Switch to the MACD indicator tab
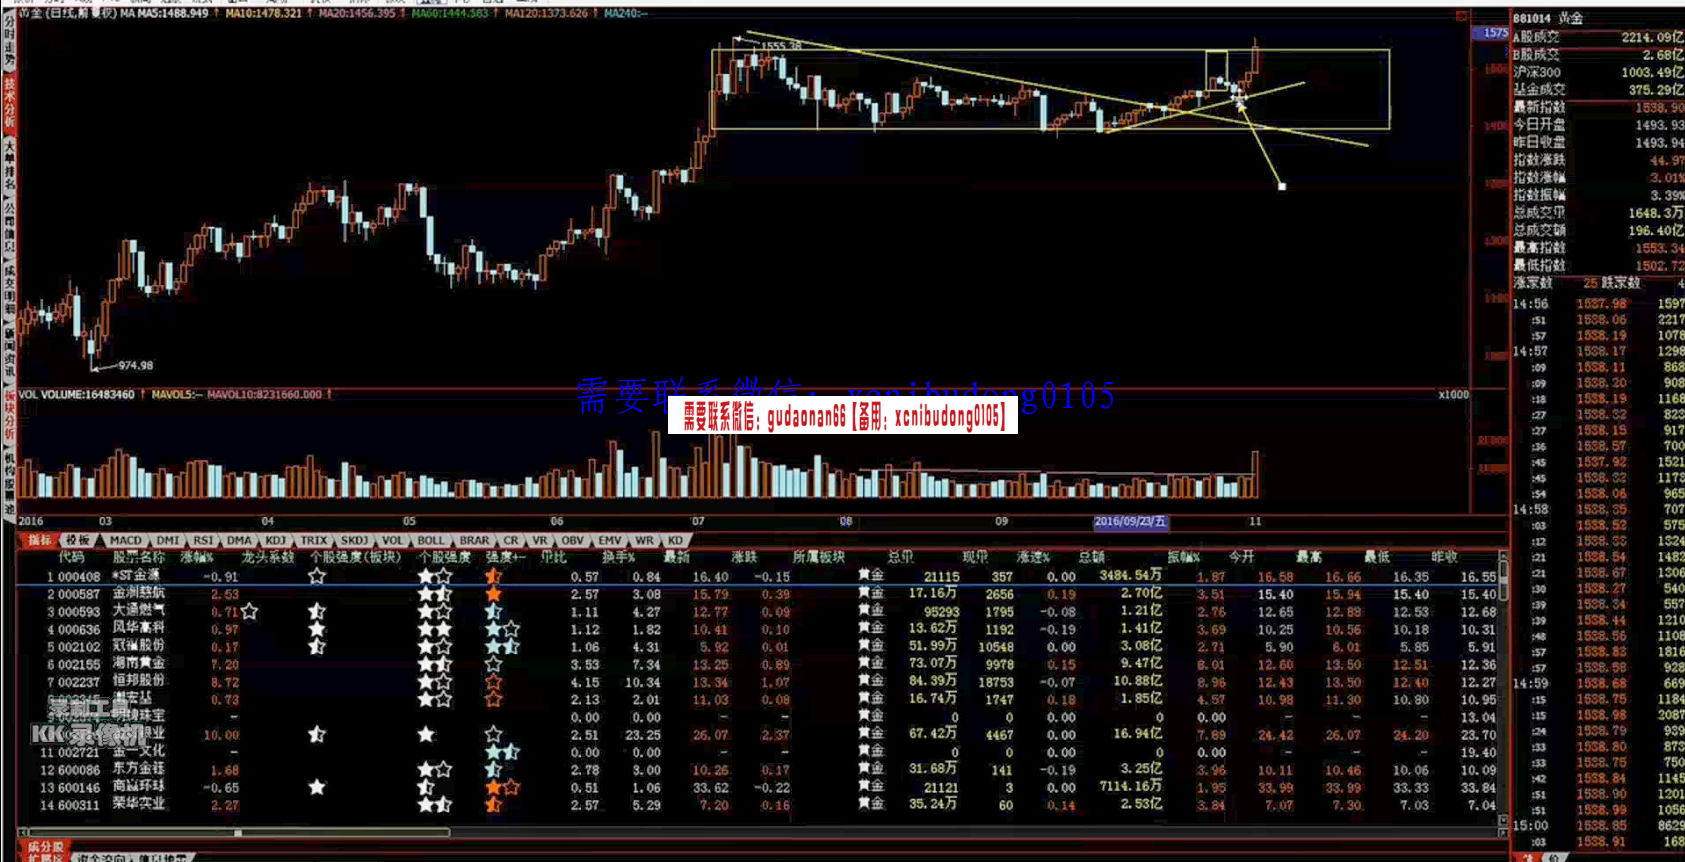 click(126, 541)
